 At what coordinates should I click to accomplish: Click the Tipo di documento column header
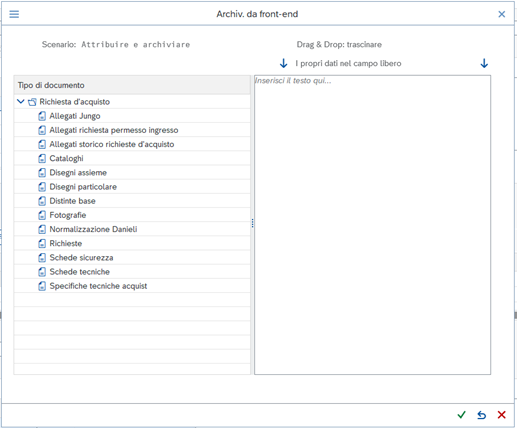point(132,85)
